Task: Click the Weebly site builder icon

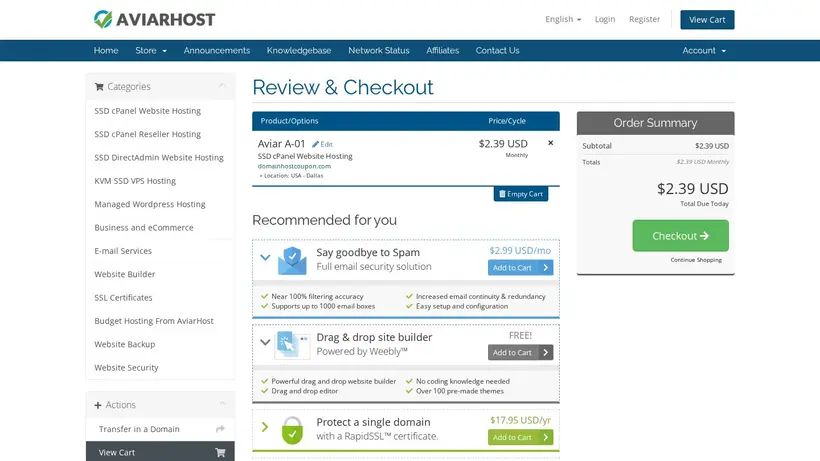Action: [x=292, y=345]
